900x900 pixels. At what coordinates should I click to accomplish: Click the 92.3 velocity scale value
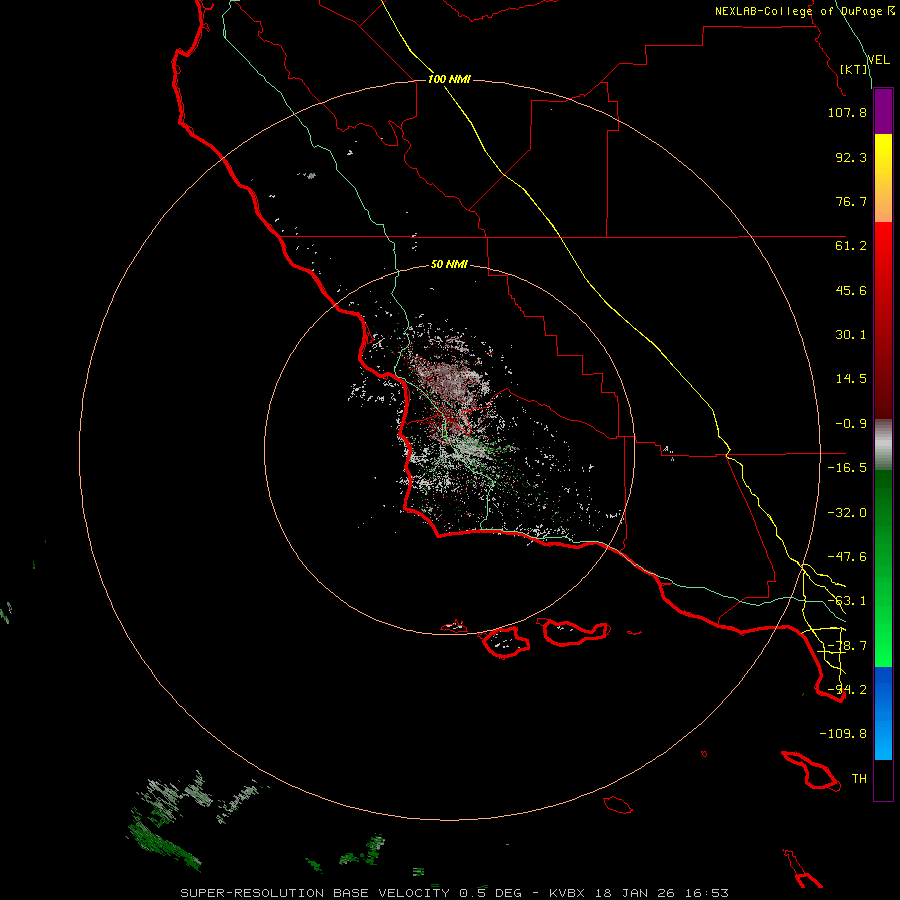(x=851, y=157)
